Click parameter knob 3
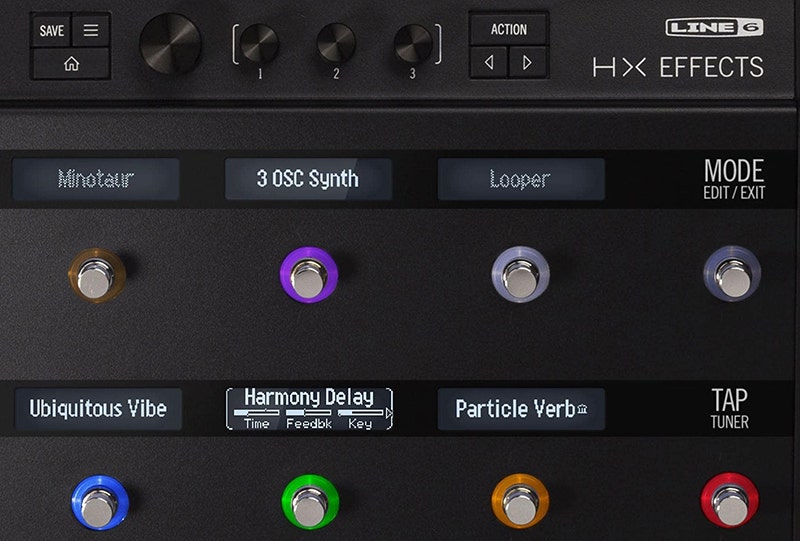The width and height of the screenshot is (800, 541). click(x=413, y=44)
